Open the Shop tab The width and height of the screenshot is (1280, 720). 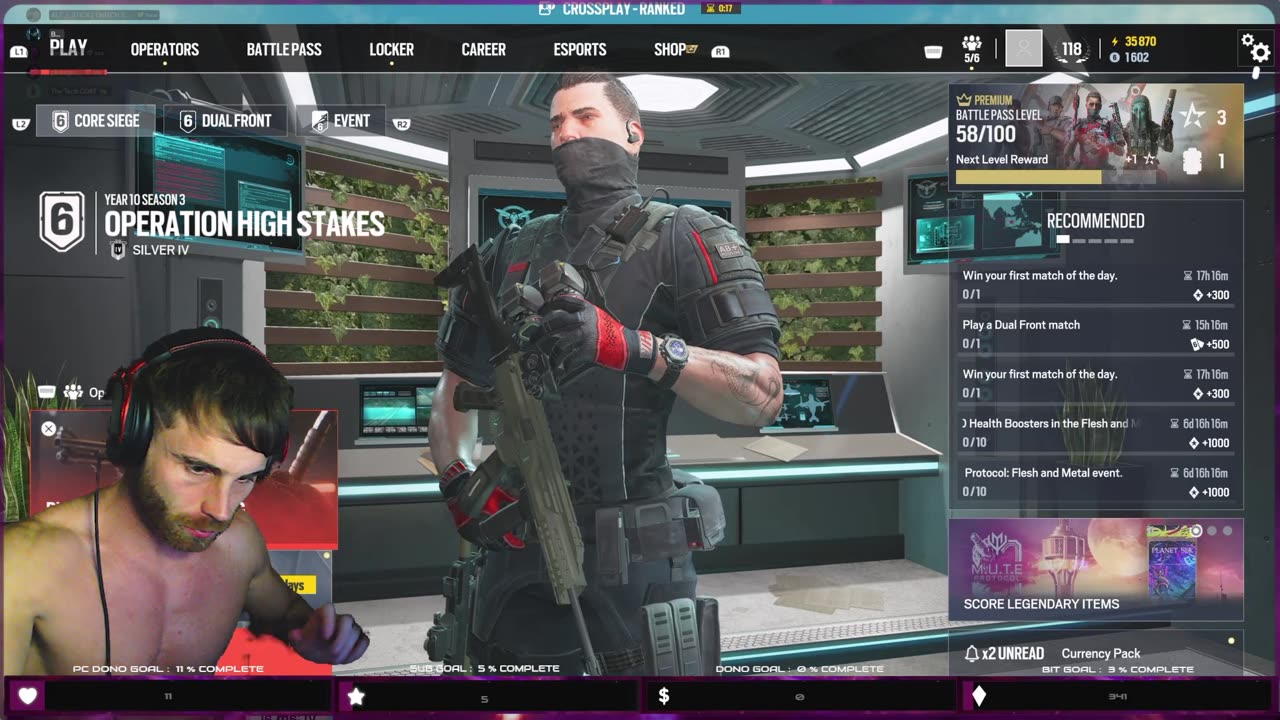pyautogui.click(x=670, y=49)
